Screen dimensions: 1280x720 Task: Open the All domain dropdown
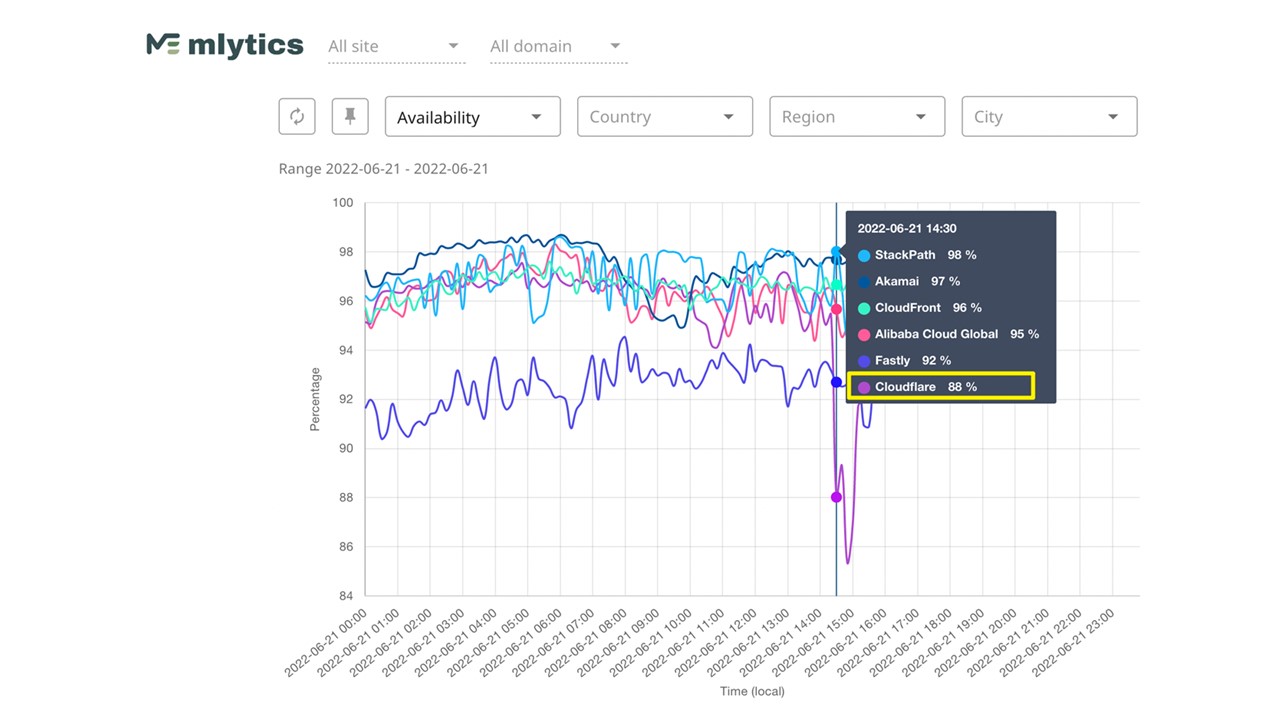click(x=558, y=46)
